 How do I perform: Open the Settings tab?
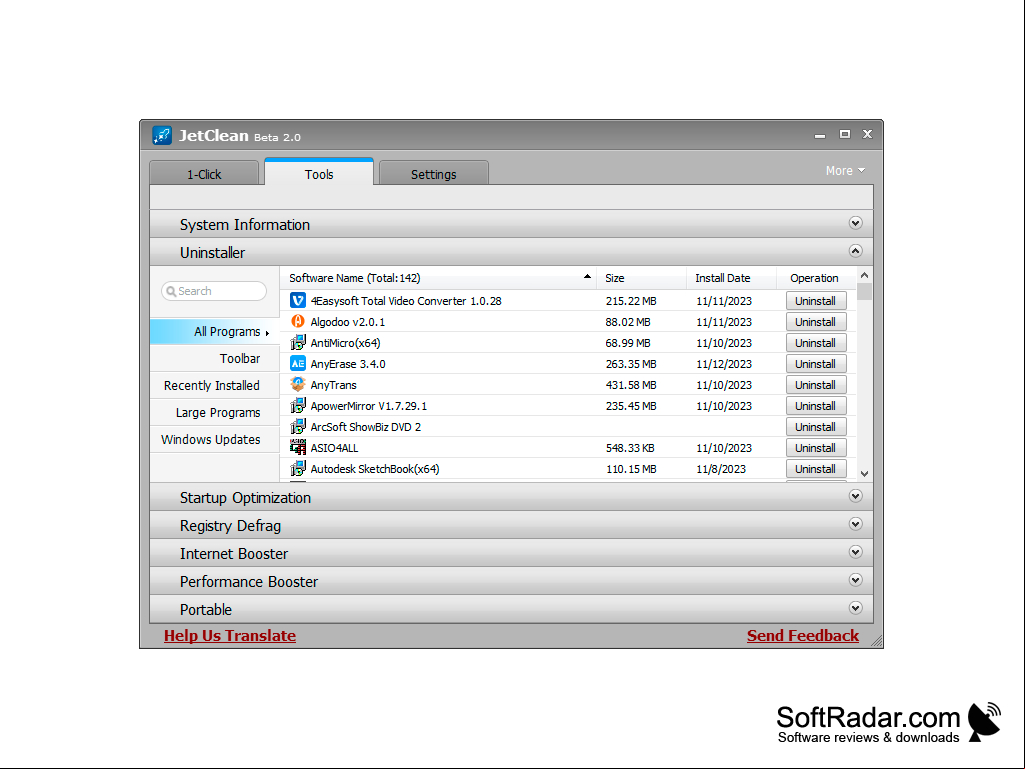click(x=433, y=173)
